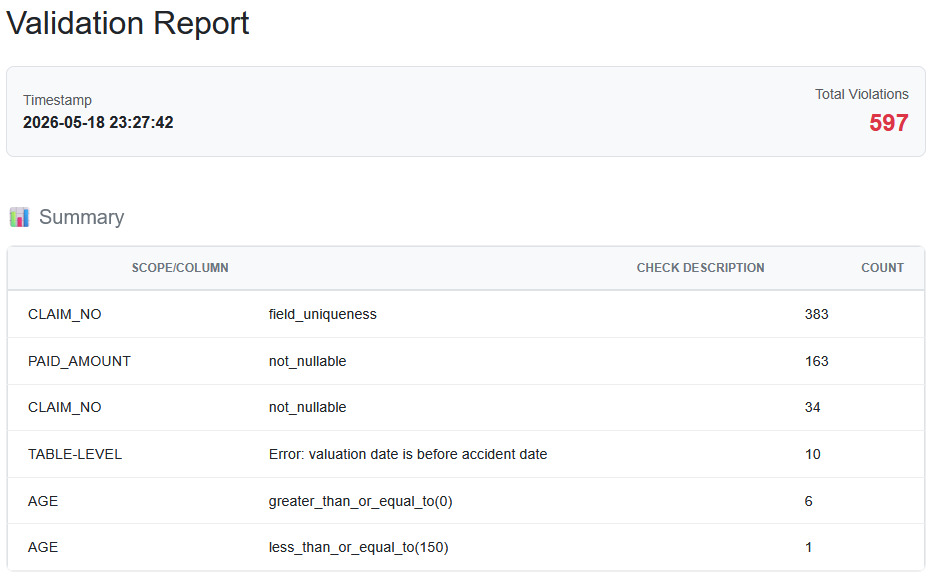Screen dimensions: 930x576
Task: Click the CHECK DESCRIPTION column header
Action: point(700,268)
